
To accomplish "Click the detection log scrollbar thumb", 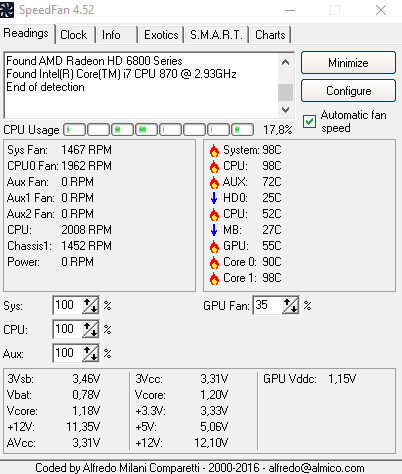I will (x=286, y=92).
